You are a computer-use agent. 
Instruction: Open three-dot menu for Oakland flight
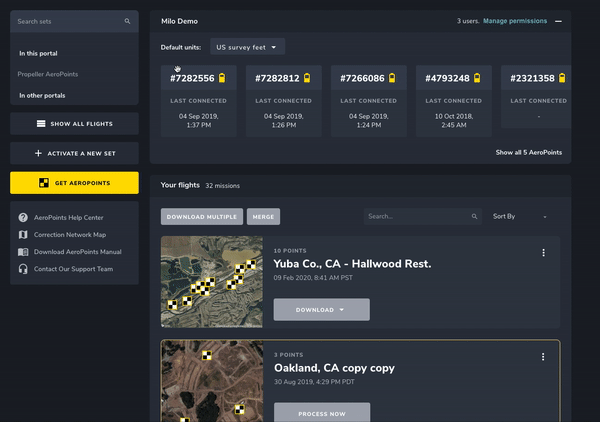point(543,357)
